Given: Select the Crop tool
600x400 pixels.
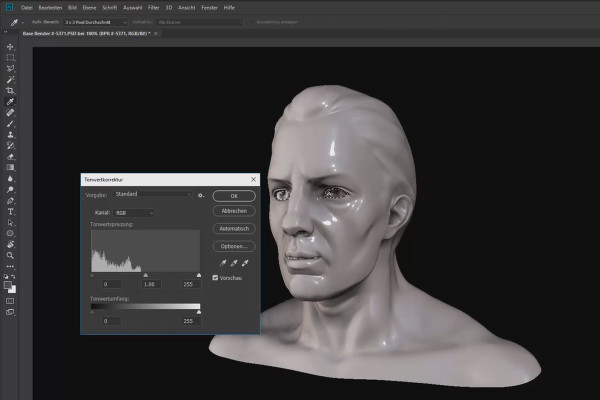Looking at the screenshot, I should coord(10,90).
